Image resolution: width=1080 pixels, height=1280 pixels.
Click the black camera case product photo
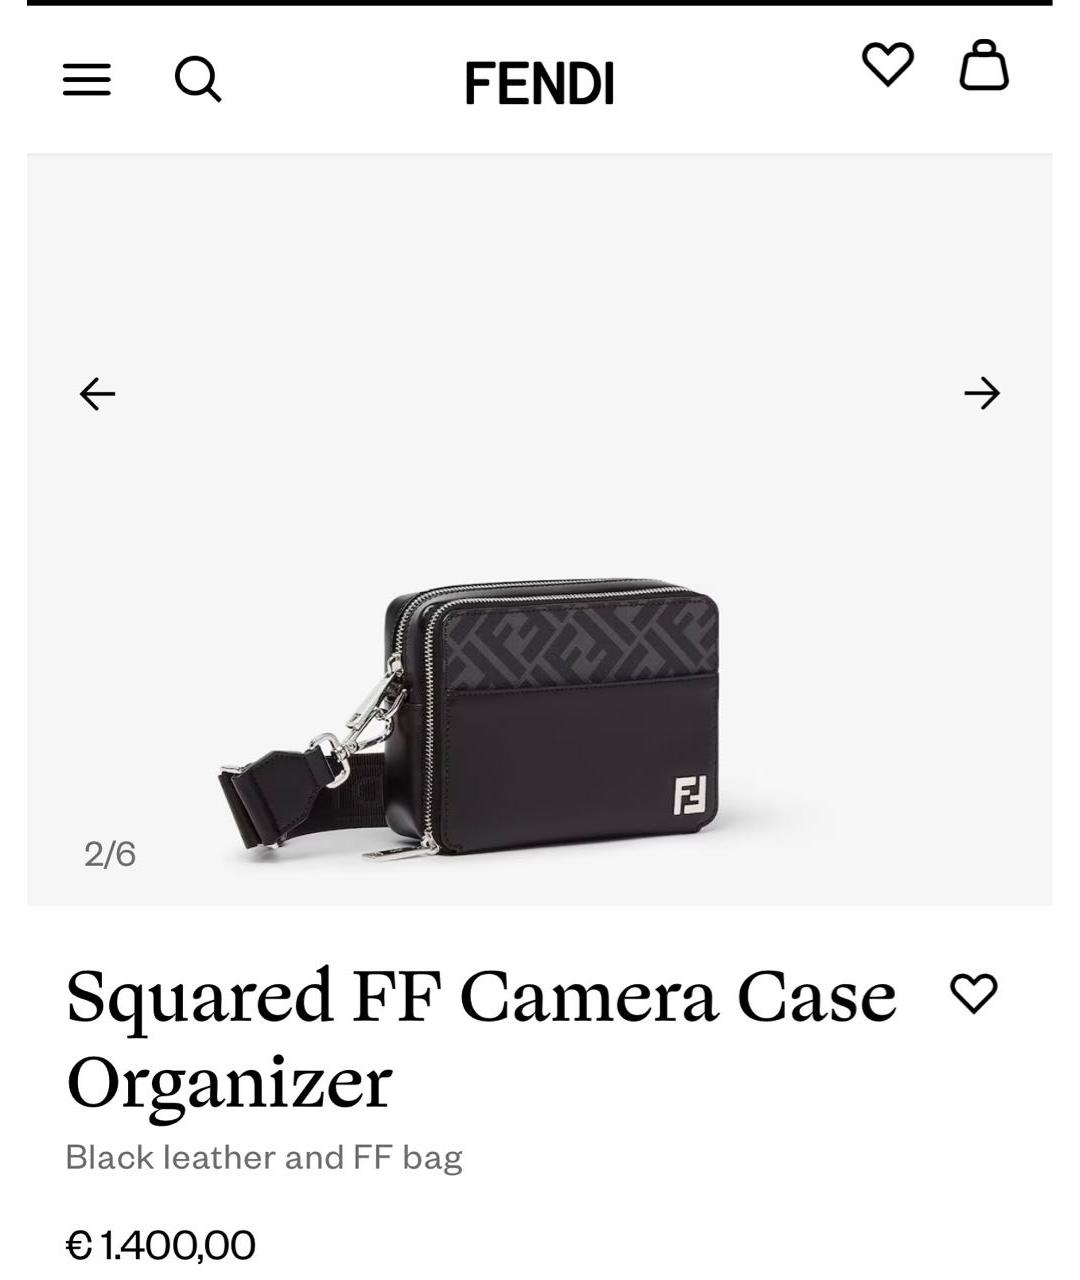pyautogui.click(x=468, y=719)
